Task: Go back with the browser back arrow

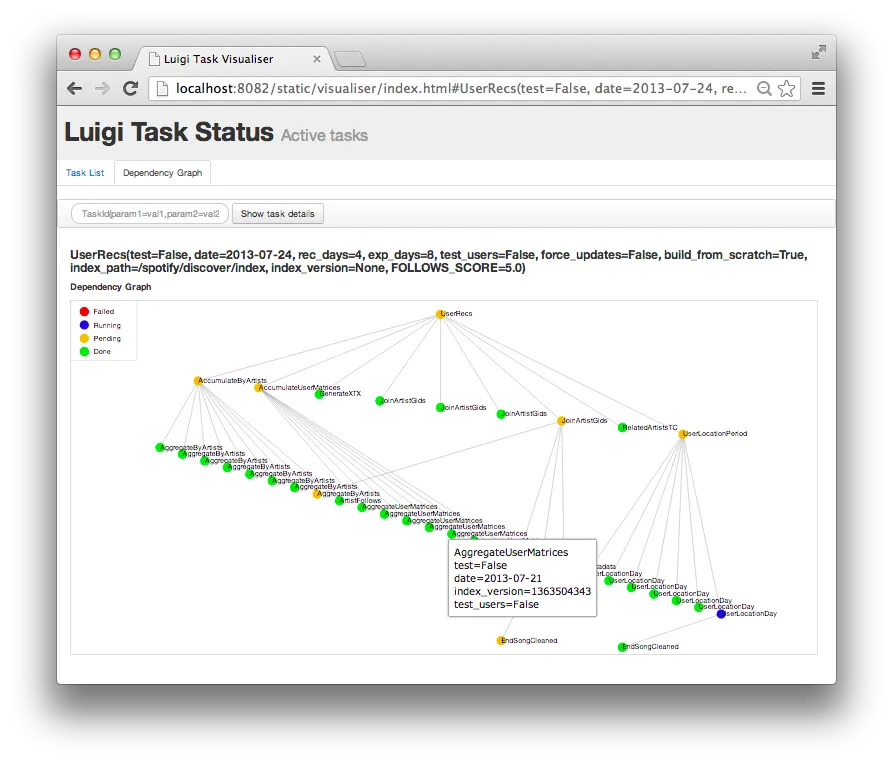Action: [x=75, y=88]
